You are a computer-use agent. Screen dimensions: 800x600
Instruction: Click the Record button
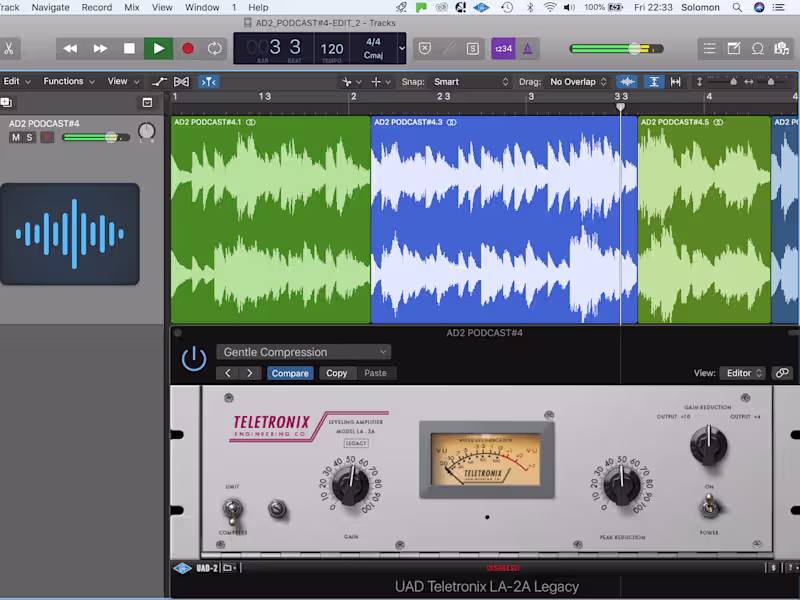[187, 48]
